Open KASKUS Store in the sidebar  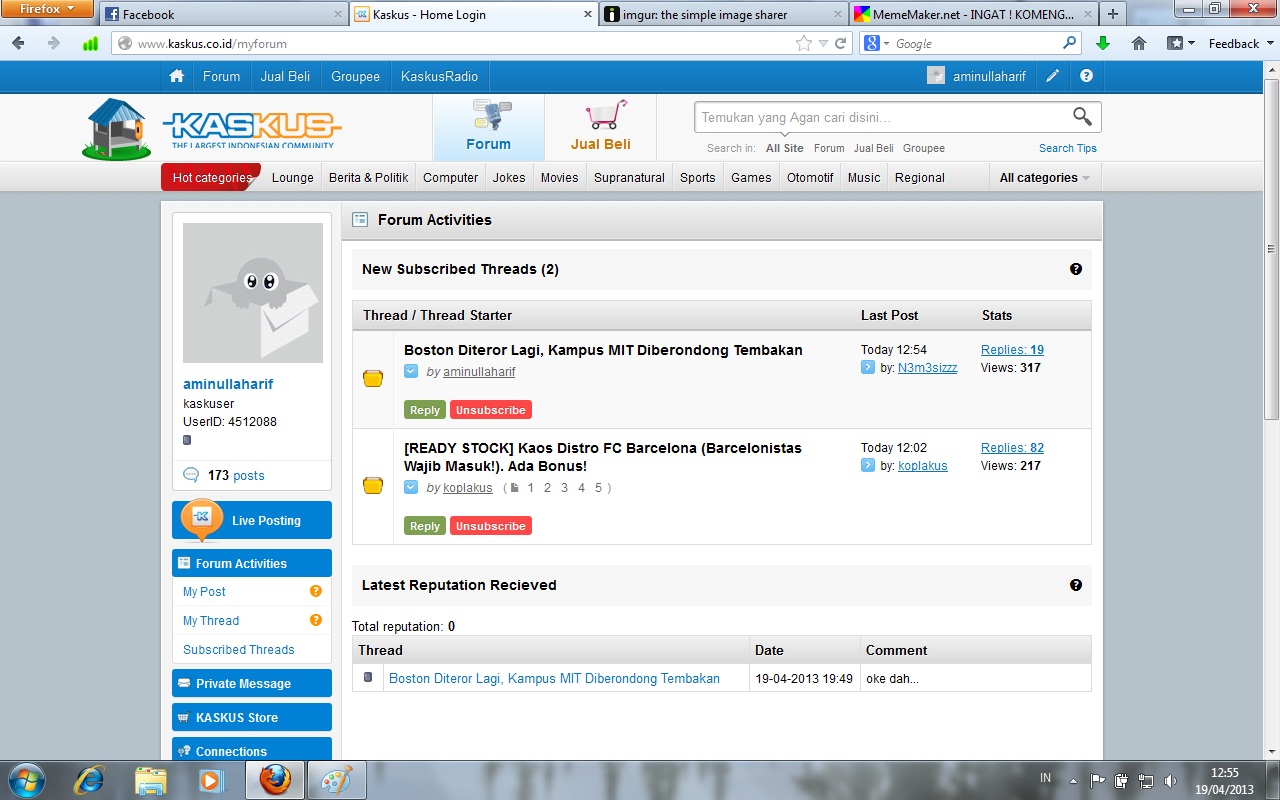tap(252, 718)
